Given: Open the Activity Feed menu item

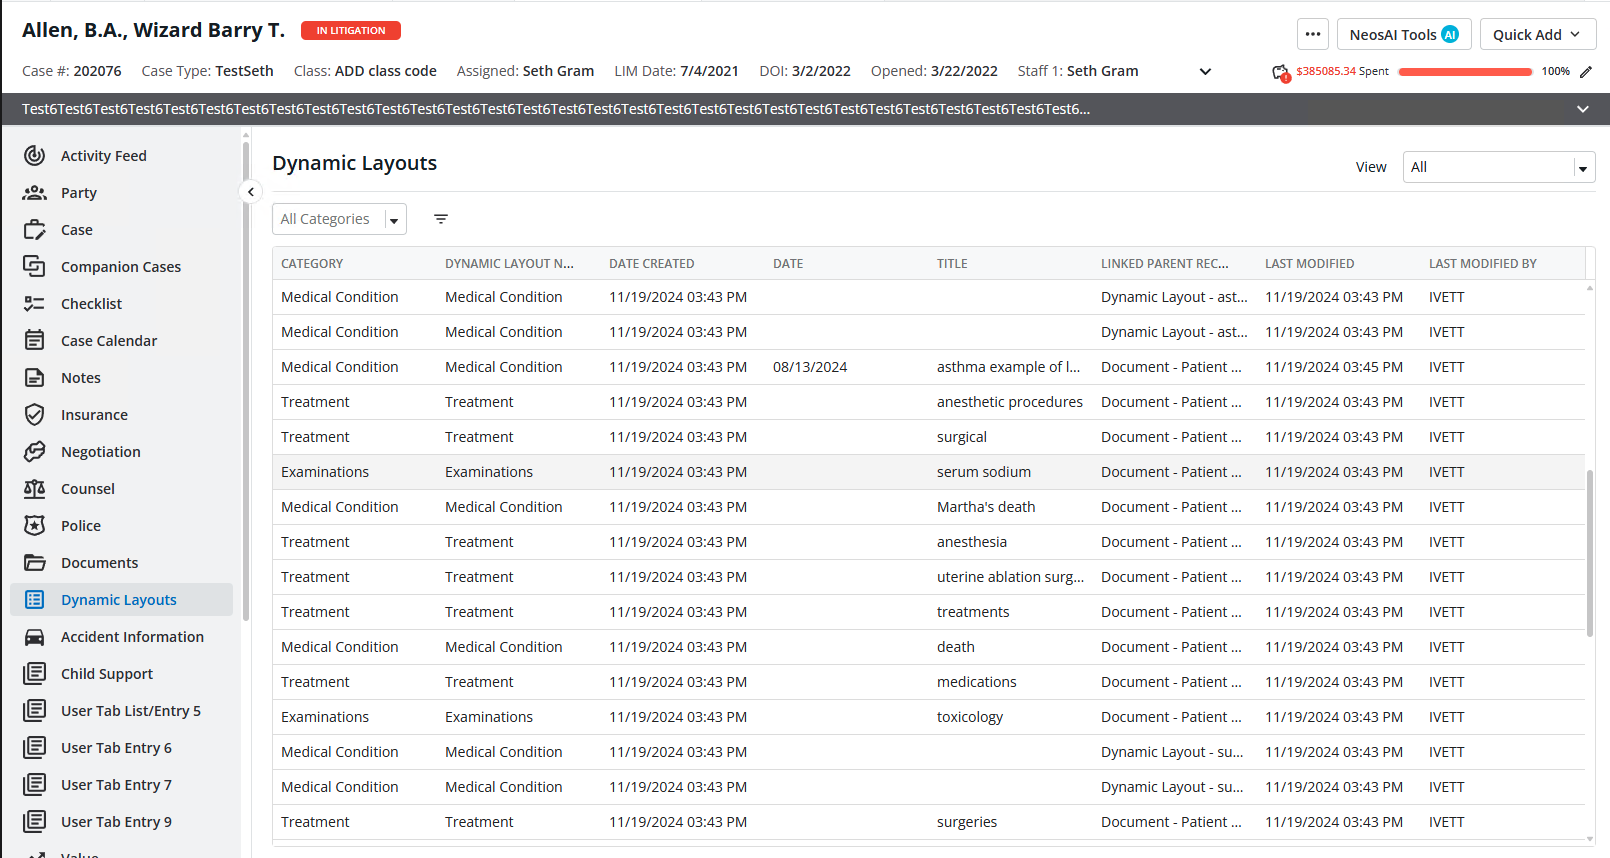Looking at the screenshot, I should point(104,155).
